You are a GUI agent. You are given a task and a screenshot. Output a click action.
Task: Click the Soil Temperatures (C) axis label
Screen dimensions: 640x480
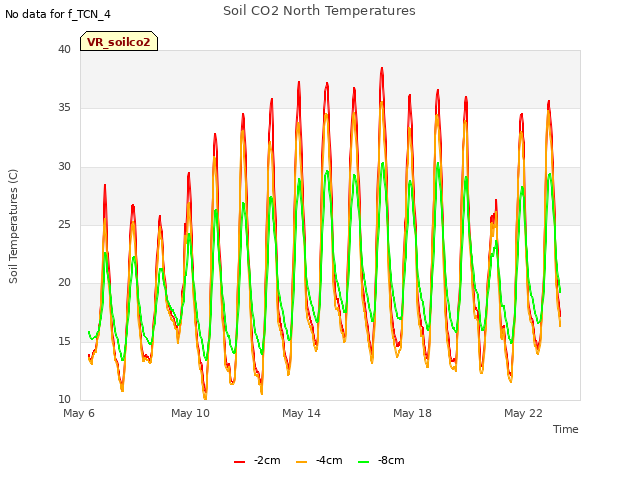click(13, 226)
